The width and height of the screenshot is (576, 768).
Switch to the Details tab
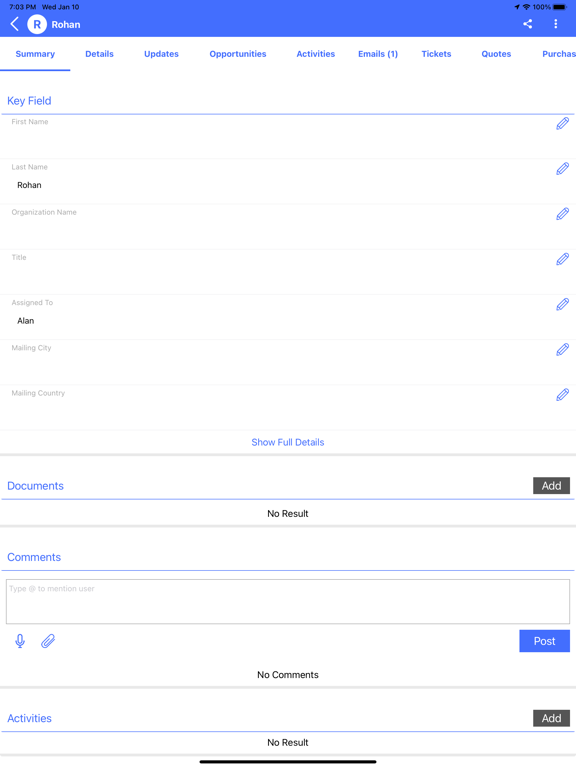[x=99, y=54]
